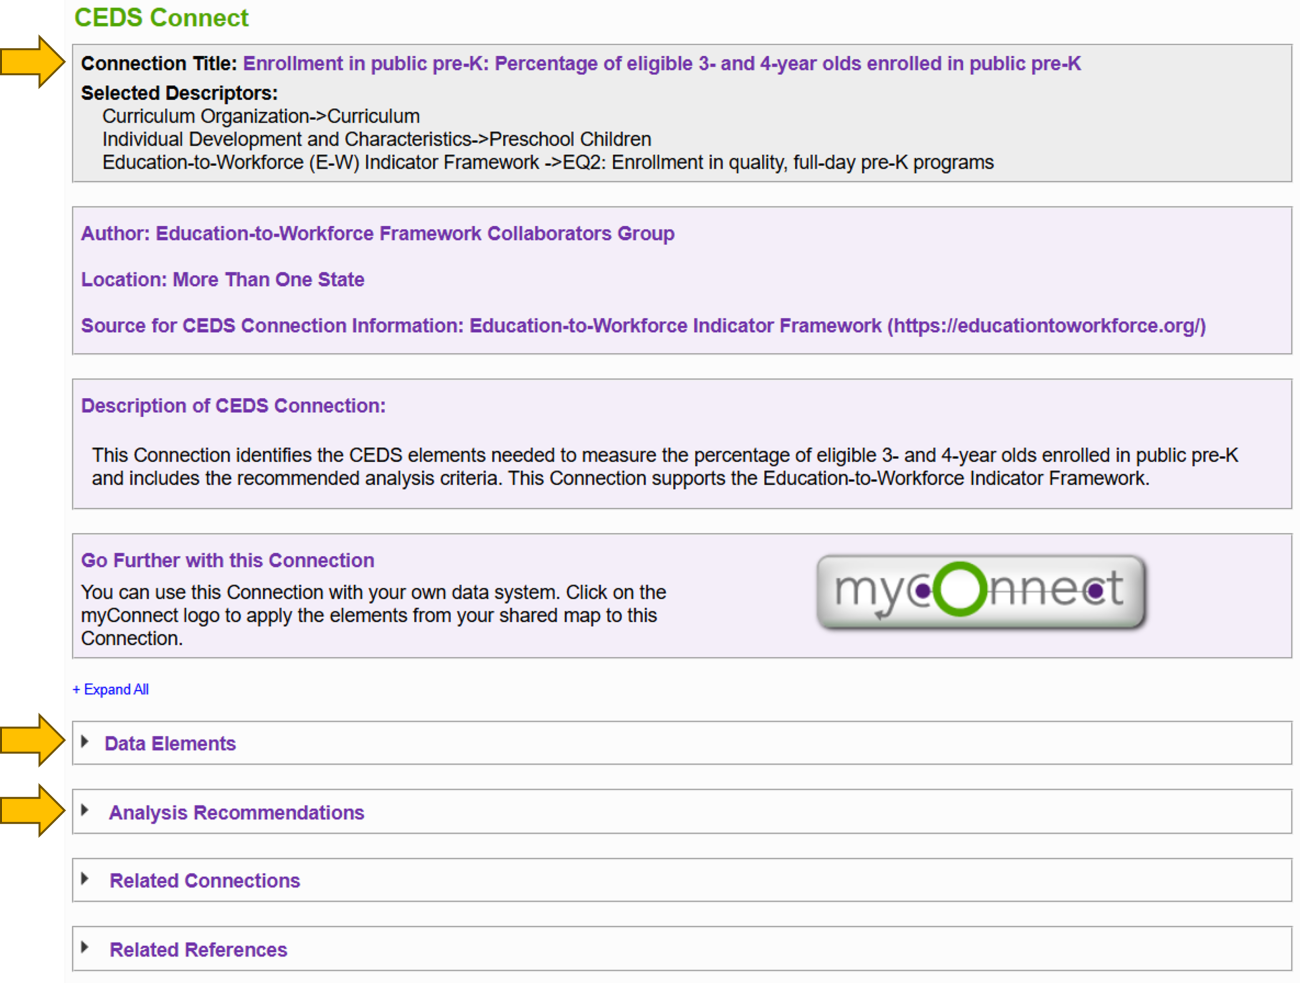
Task: Click the Expand All link
Action: (x=111, y=689)
